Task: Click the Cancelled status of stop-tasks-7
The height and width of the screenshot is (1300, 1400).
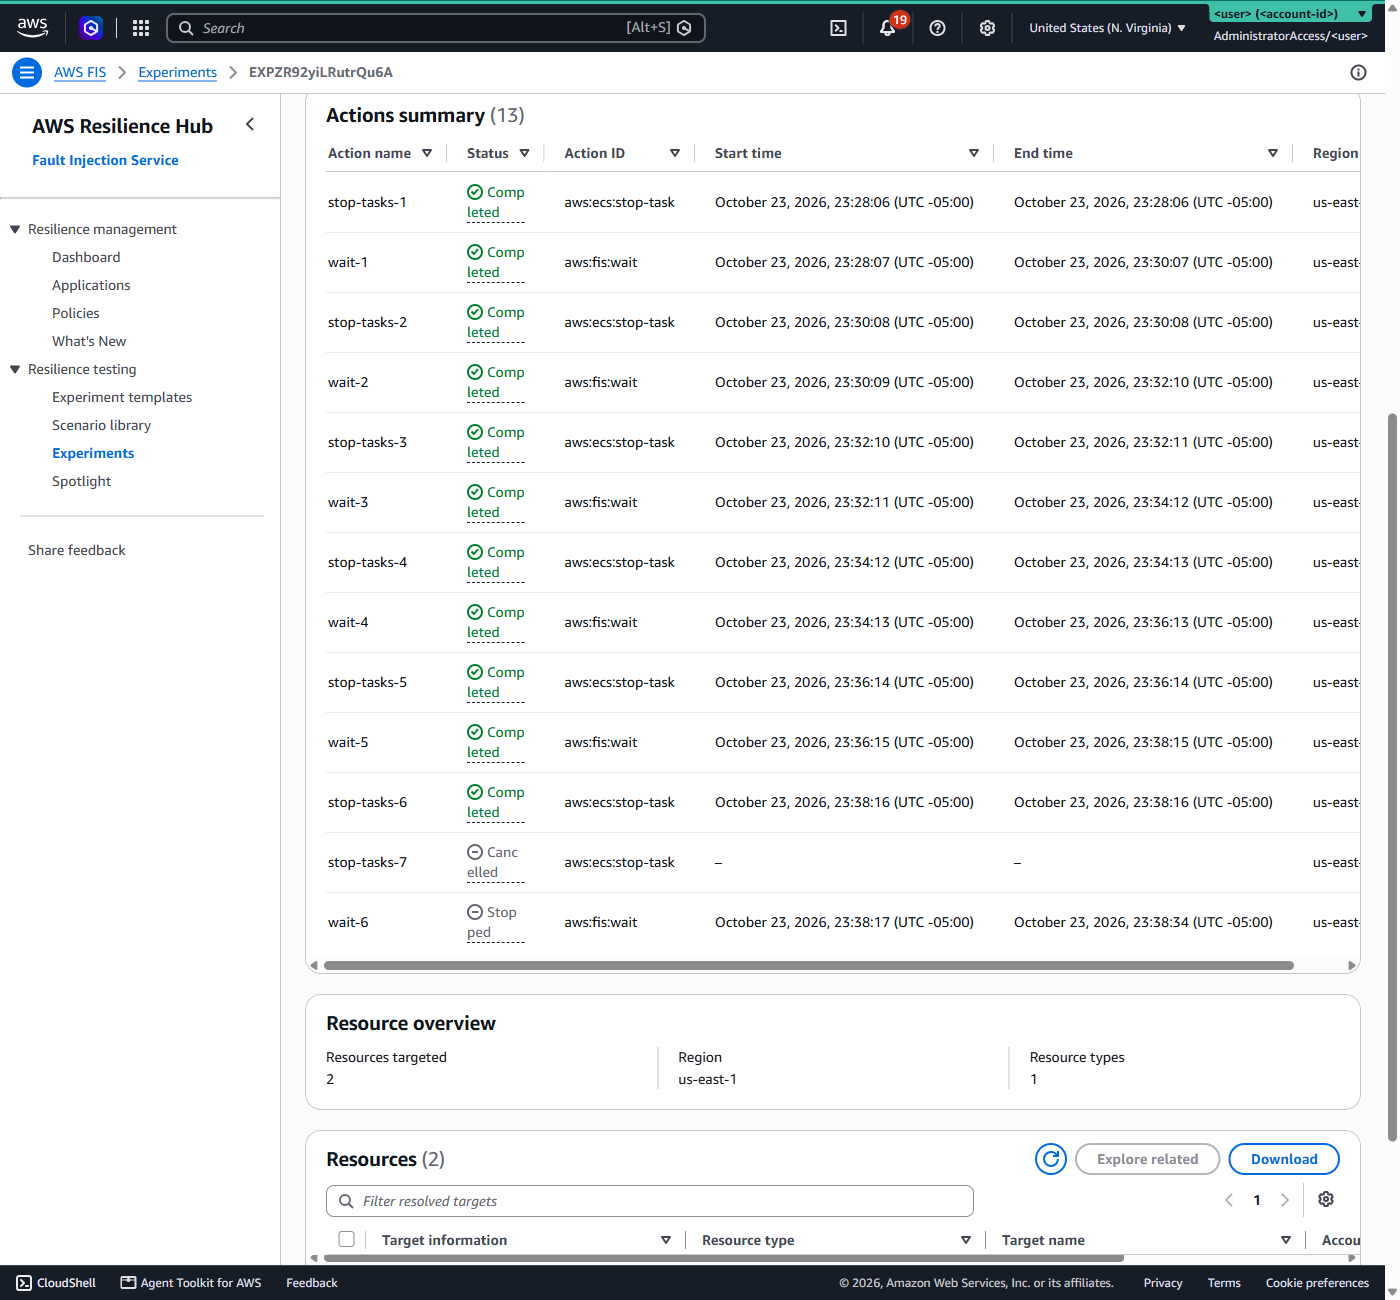Action: pos(495,862)
